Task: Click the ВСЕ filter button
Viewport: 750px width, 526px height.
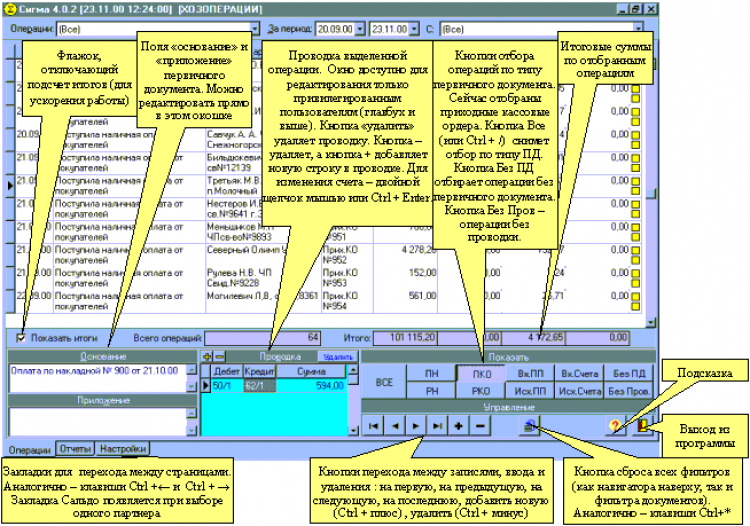Action: coord(384,383)
